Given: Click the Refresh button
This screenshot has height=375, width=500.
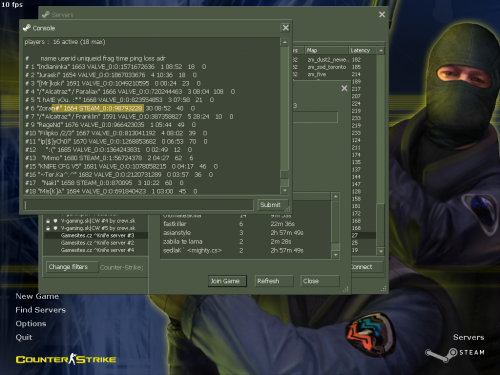Looking at the screenshot, I should [x=274, y=281].
